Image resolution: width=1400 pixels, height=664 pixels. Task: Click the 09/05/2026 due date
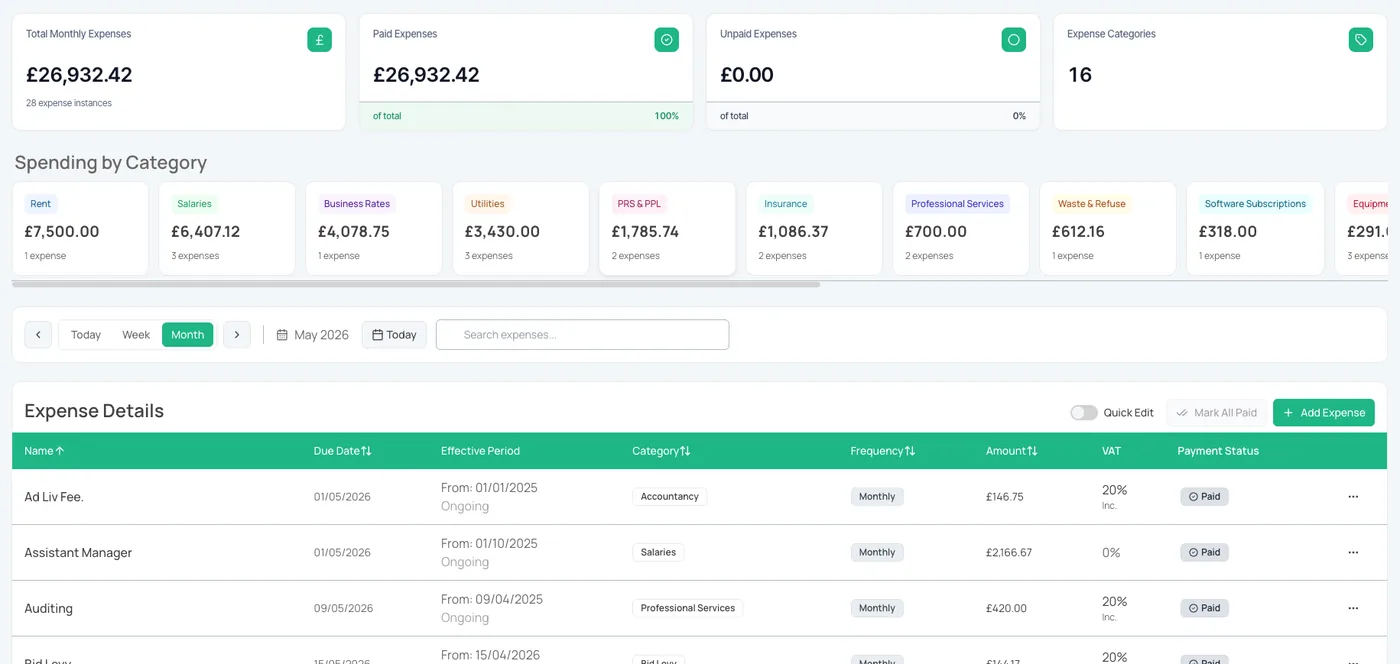[x=343, y=608]
